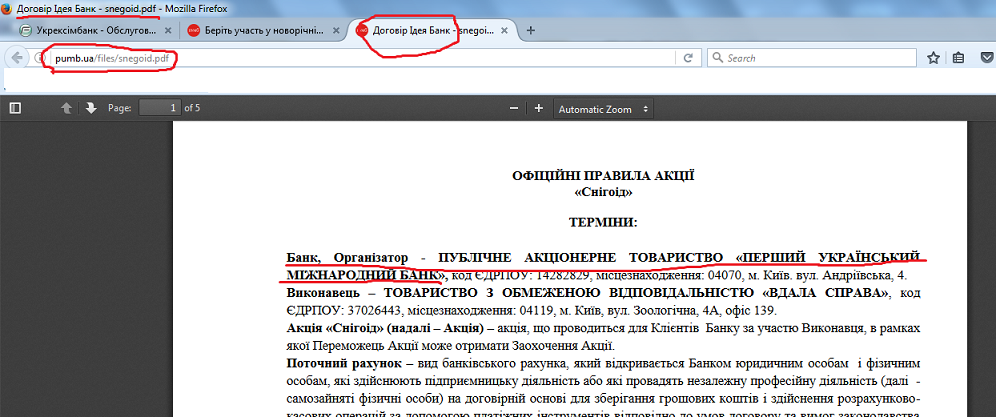
Task: Zoom out with the minus button
Action: [514, 108]
